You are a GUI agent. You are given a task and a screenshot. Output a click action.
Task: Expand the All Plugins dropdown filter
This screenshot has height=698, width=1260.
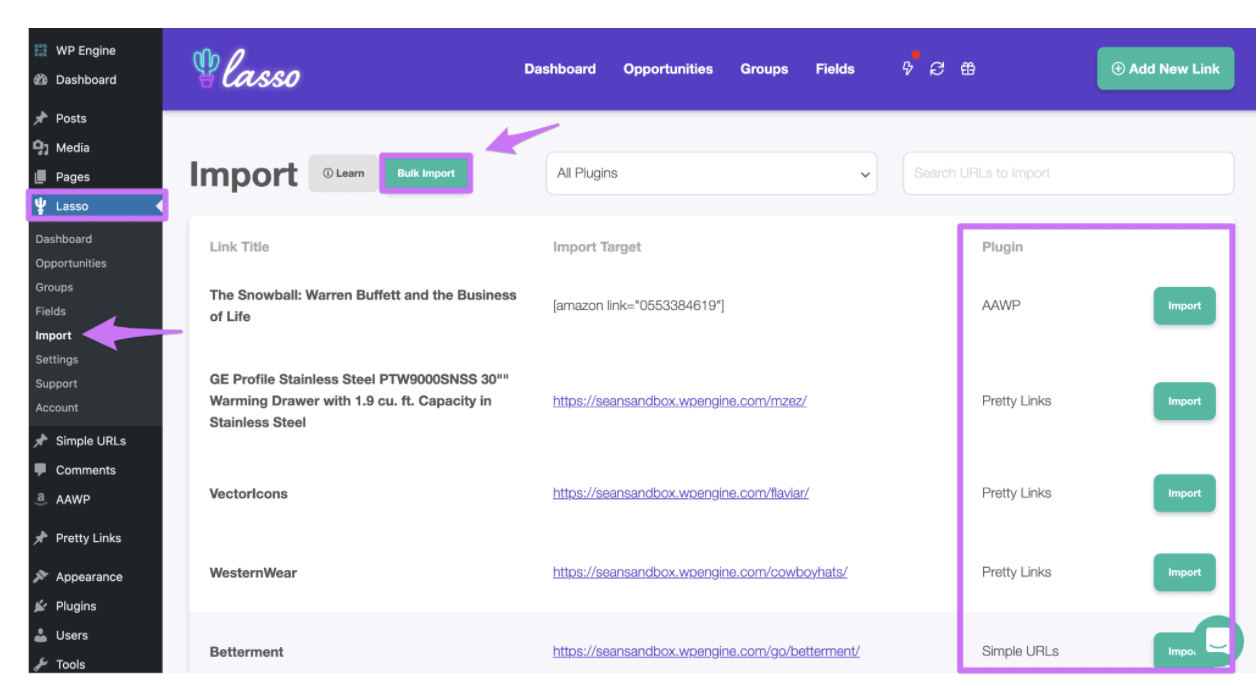pos(712,174)
